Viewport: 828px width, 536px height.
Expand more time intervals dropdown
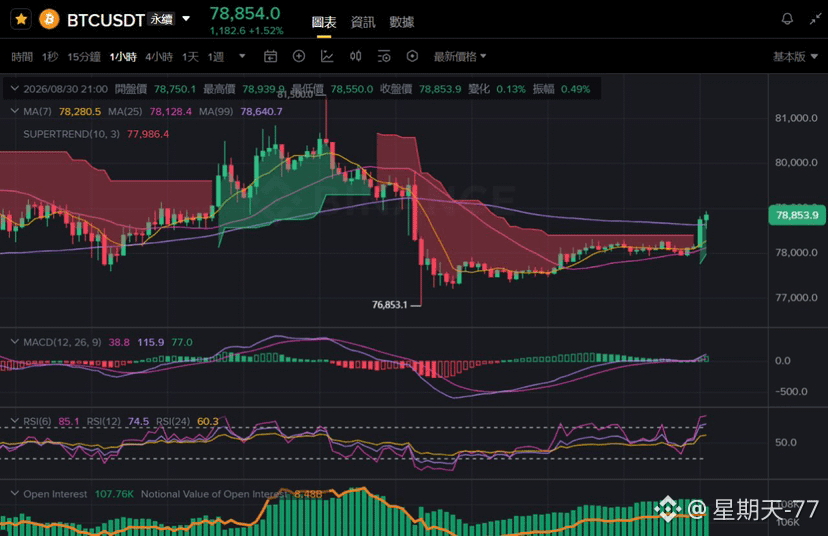(x=242, y=56)
